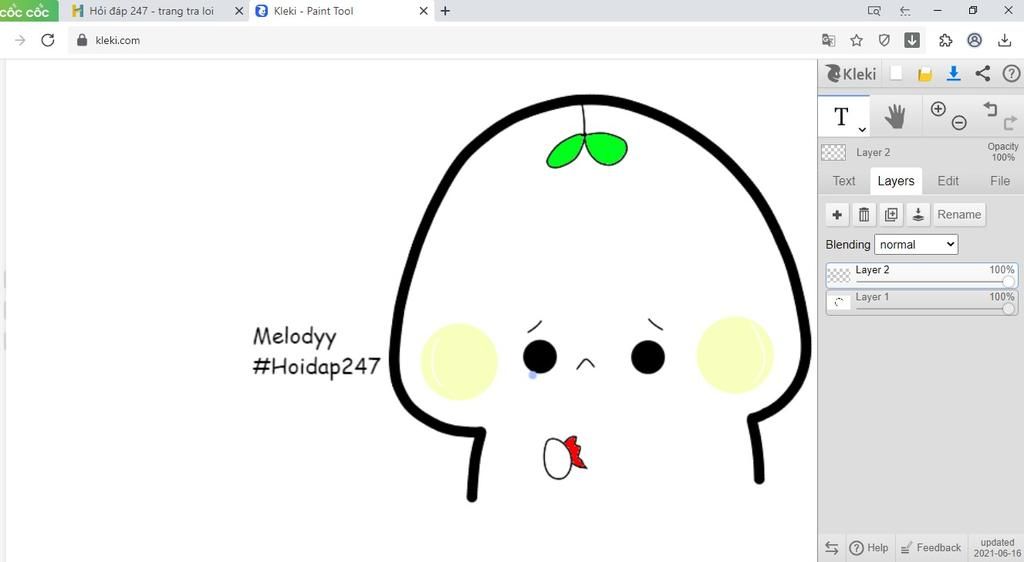Open the Blending mode dropdown
This screenshot has height=562, width=1024.
(x=916, y=244)
